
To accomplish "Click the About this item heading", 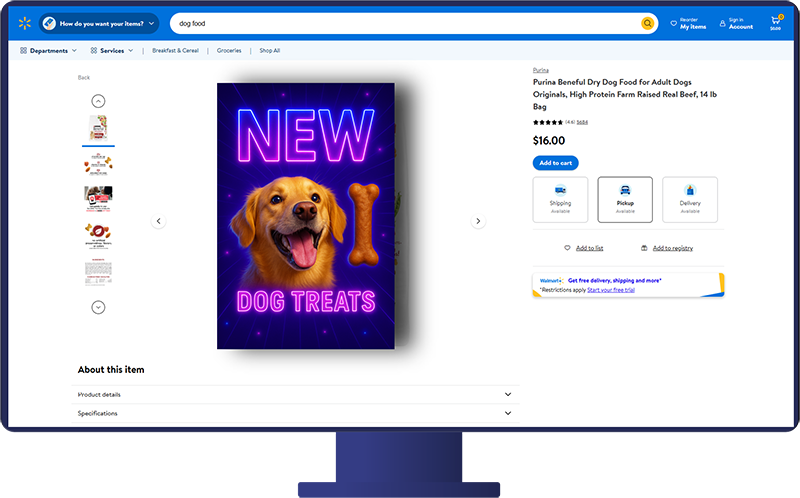I will pos(111,369).
